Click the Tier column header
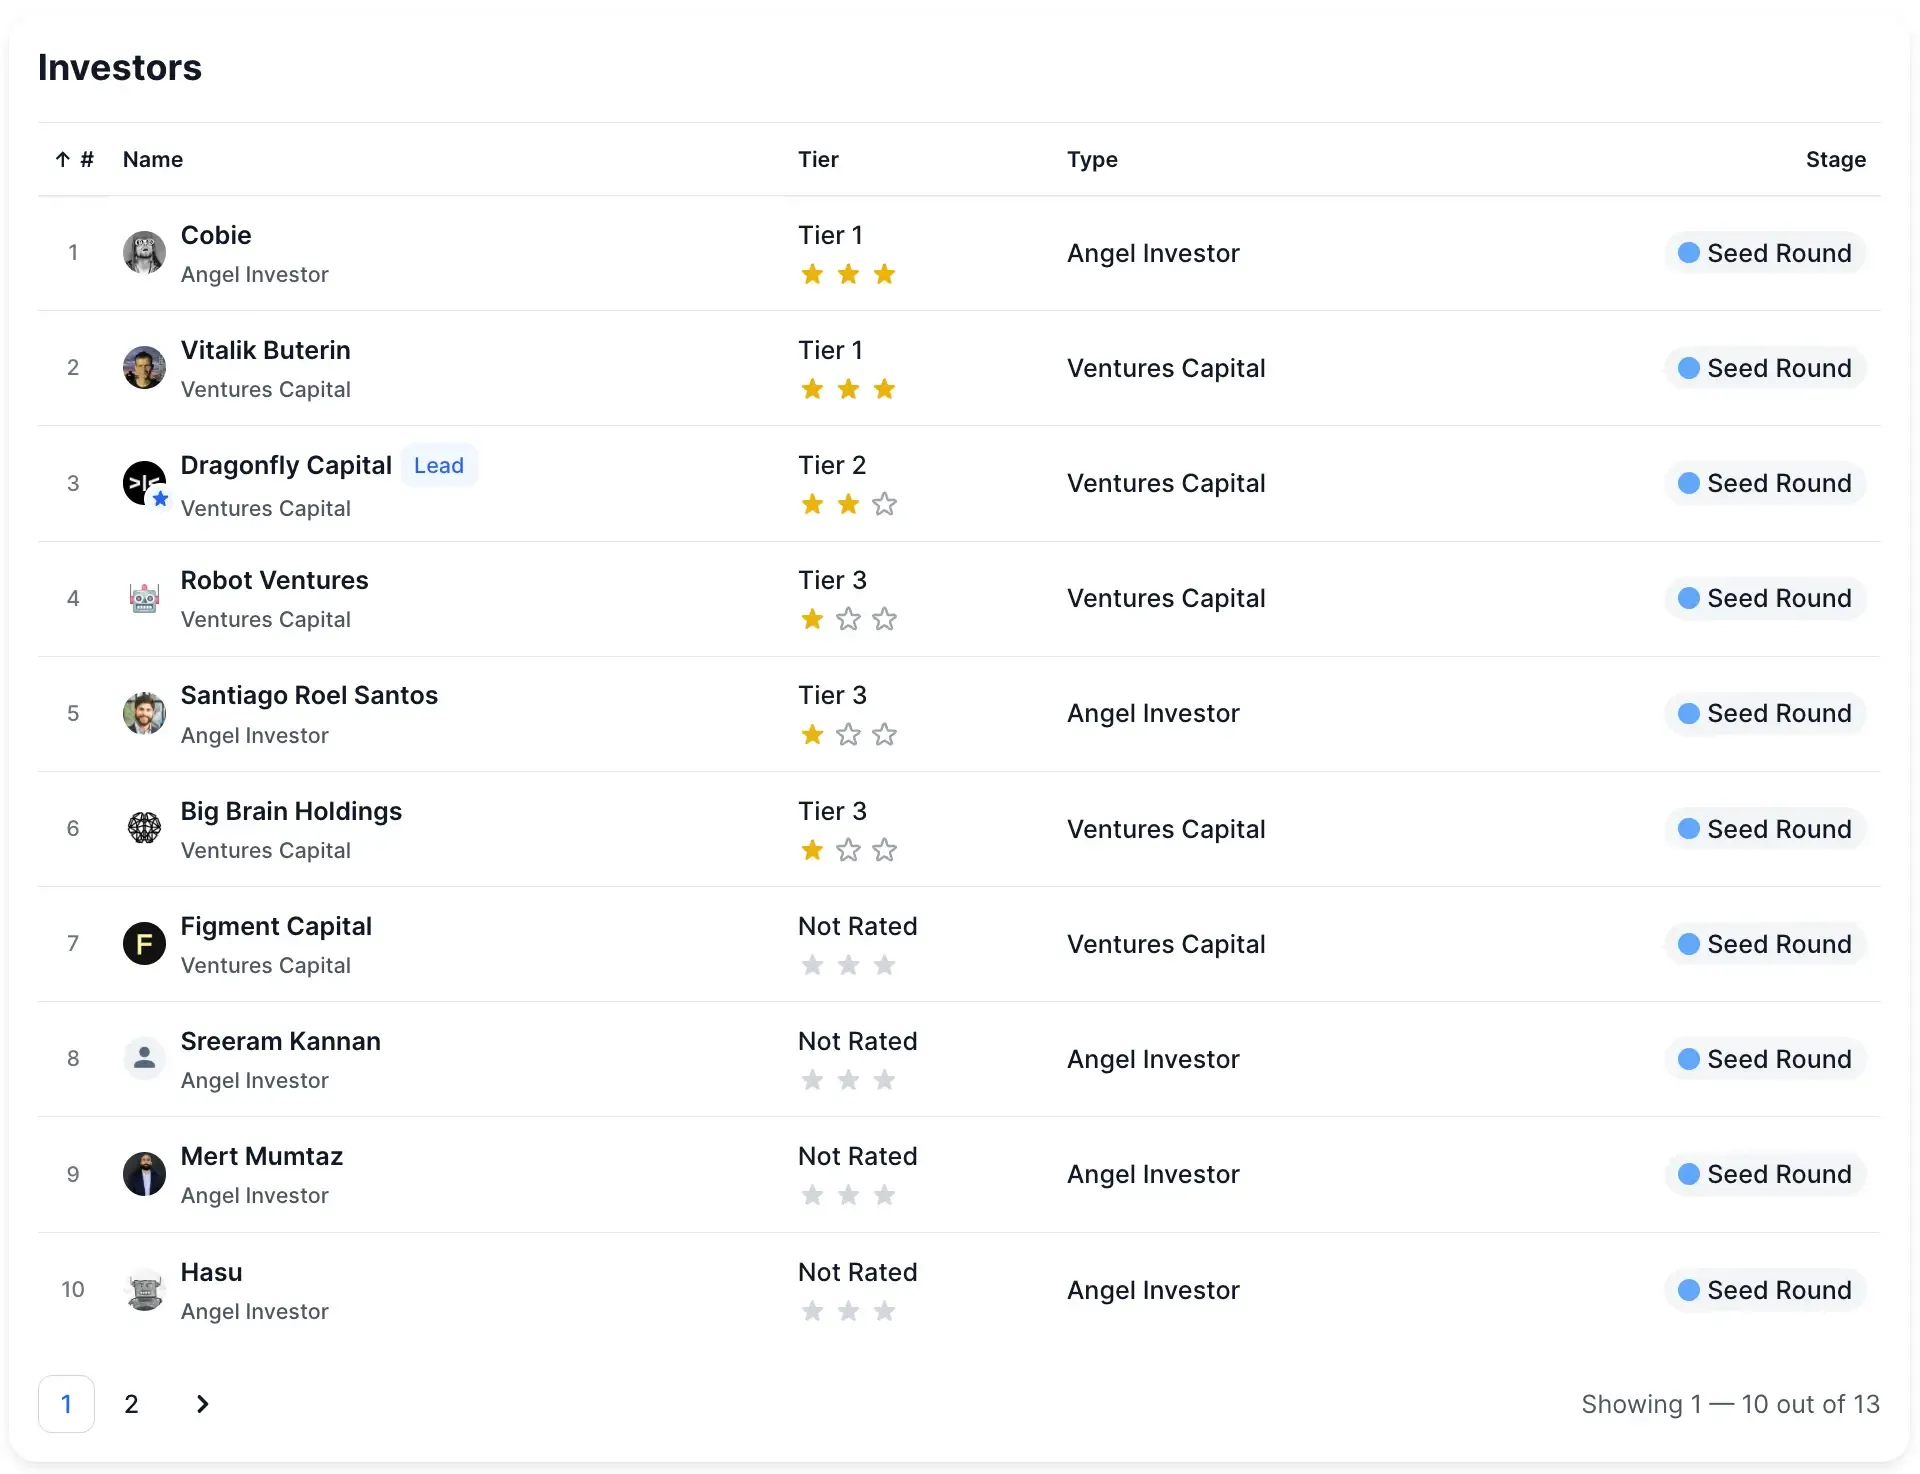Screen dimensions: 1920x1474 tap(817, 160)
